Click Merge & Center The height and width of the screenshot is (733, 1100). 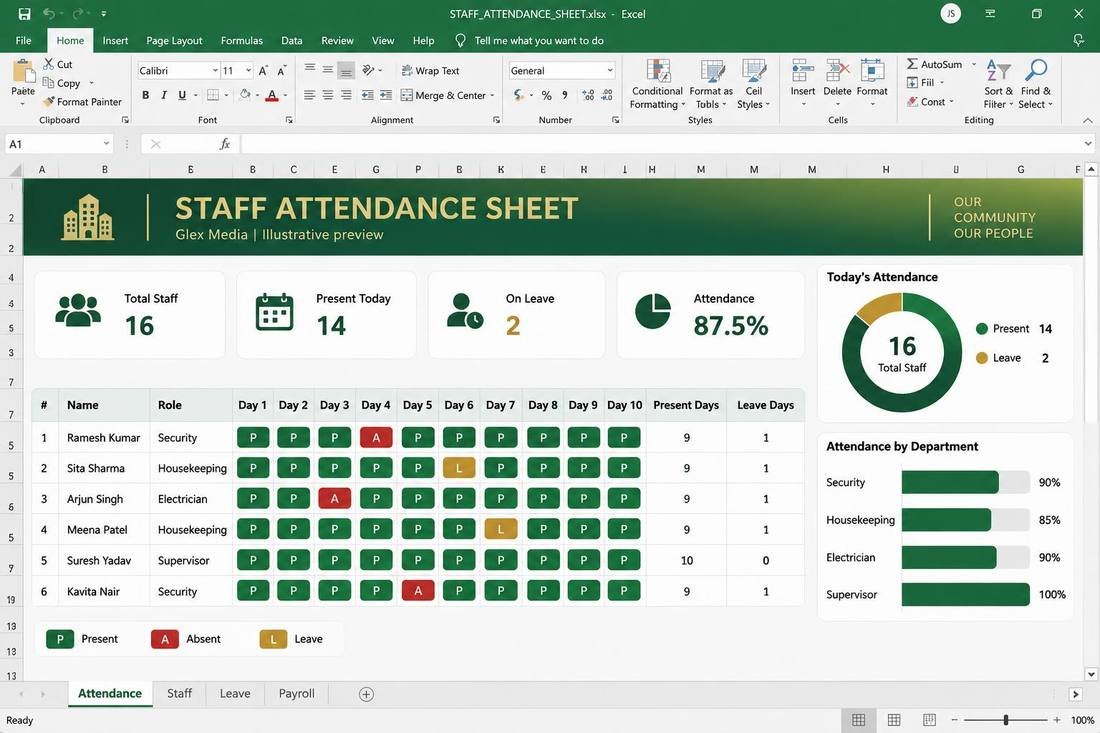click(443, 95)
